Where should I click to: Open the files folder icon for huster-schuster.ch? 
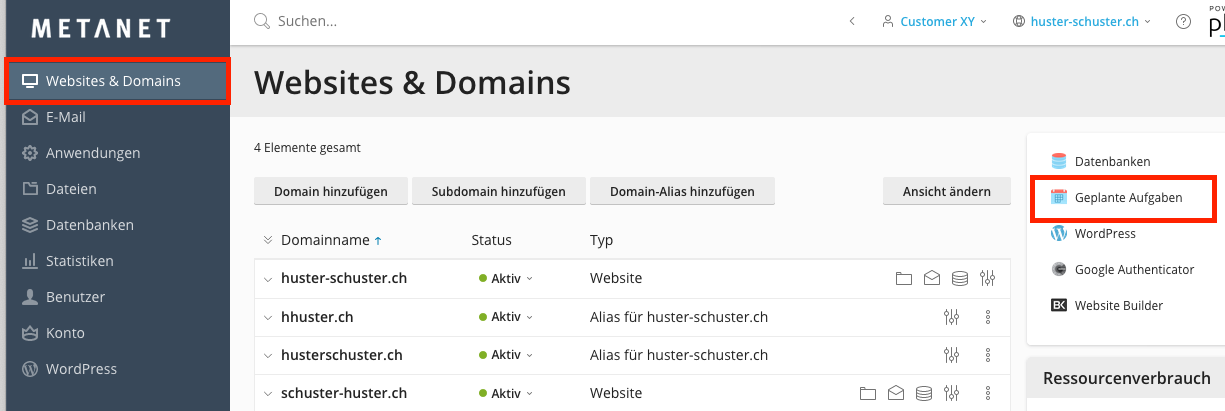coord(904,278)
